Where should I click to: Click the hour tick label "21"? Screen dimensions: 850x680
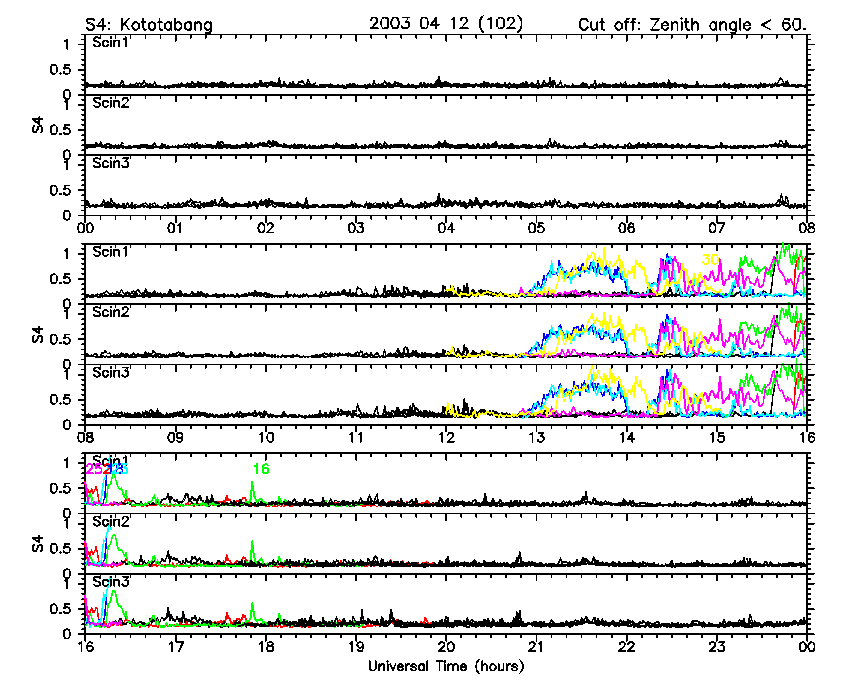click(x=536, y=646)
